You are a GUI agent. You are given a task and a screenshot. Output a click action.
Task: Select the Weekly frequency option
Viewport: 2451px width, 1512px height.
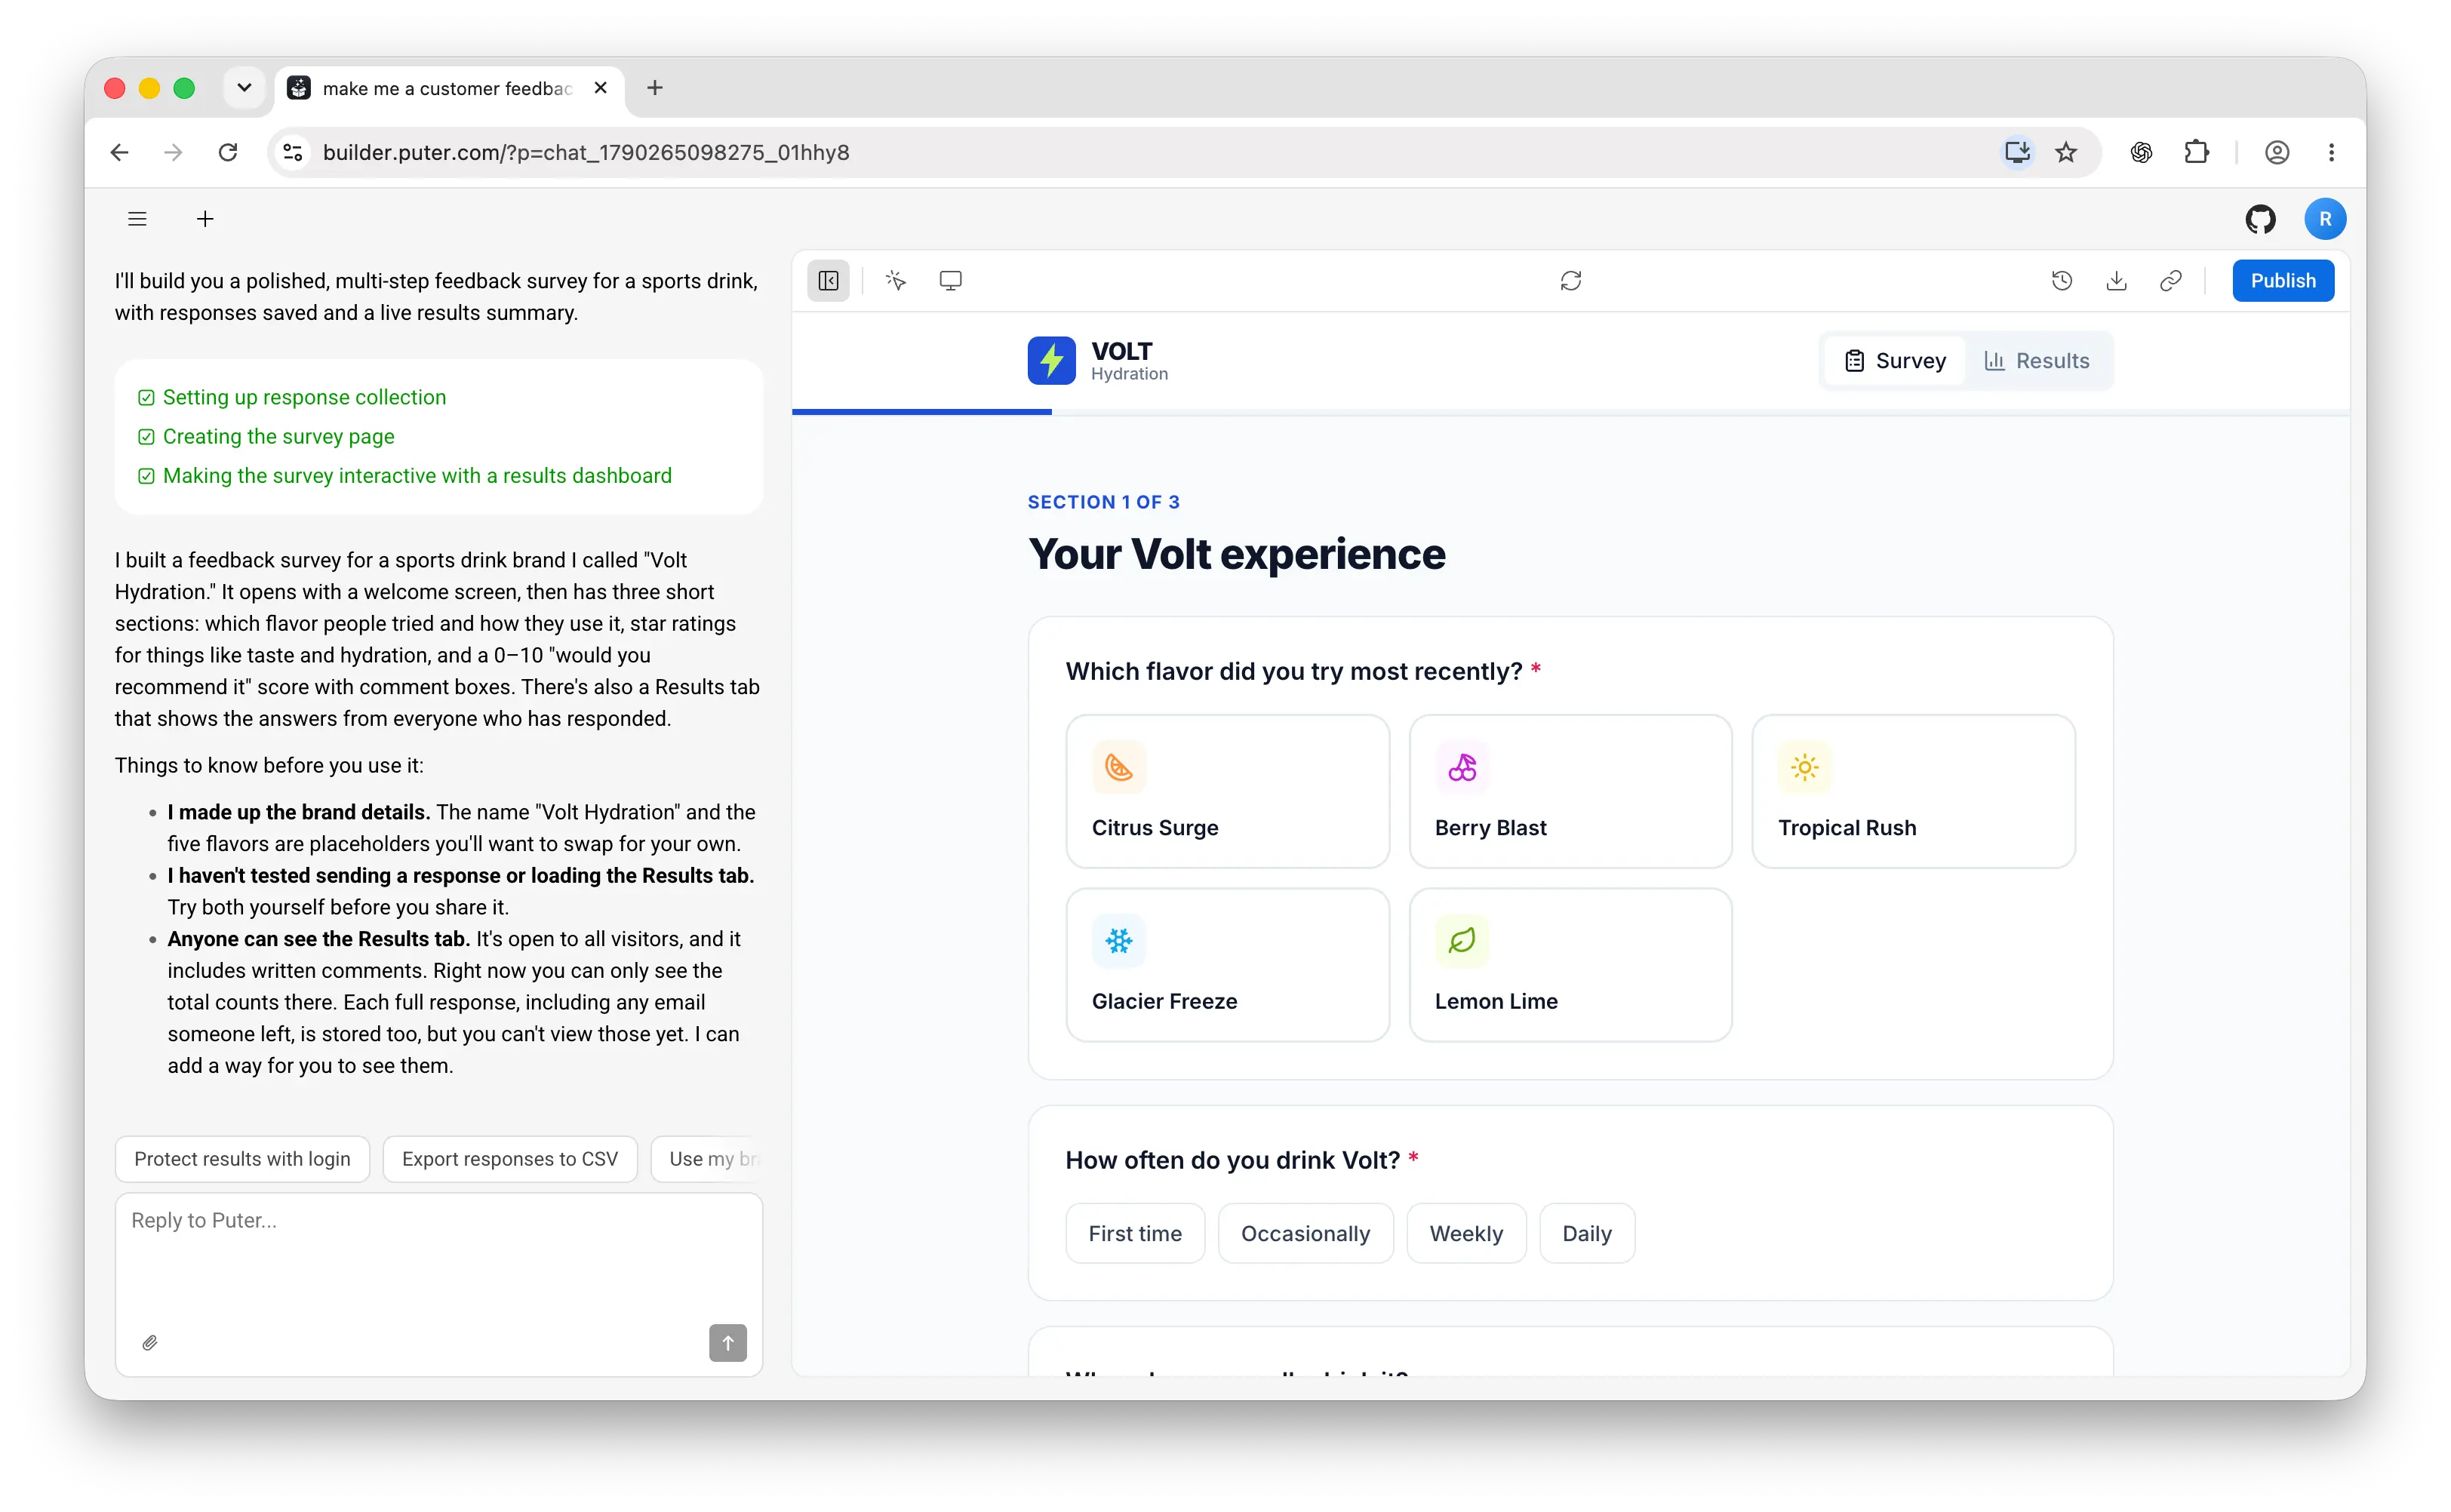coord(1466,1233)
